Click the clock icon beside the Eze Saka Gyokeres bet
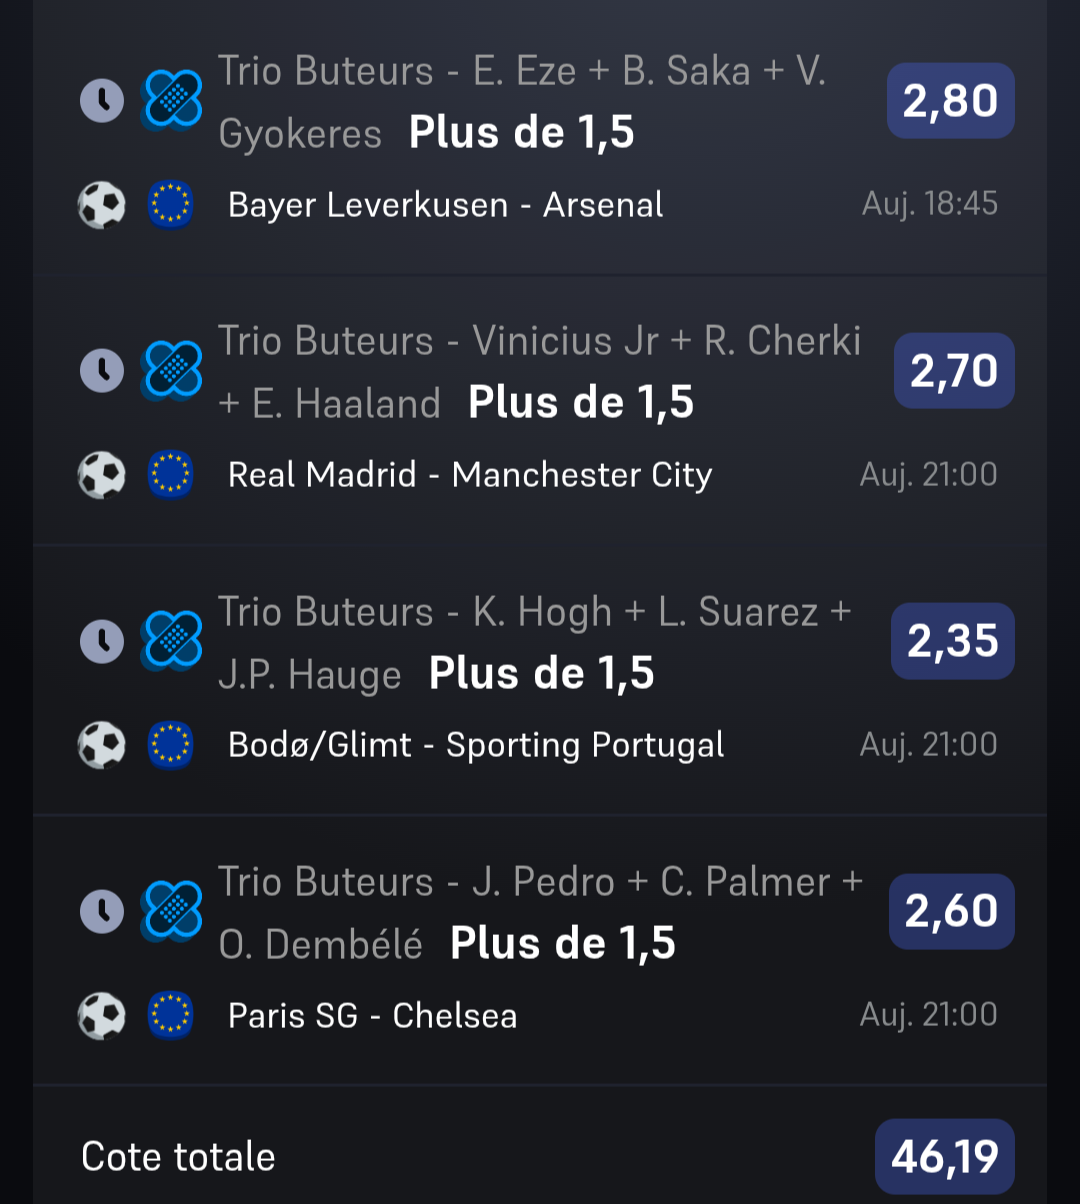Screen dimensions: 1080x1204 pyautogui.click(x=102, y=100)
